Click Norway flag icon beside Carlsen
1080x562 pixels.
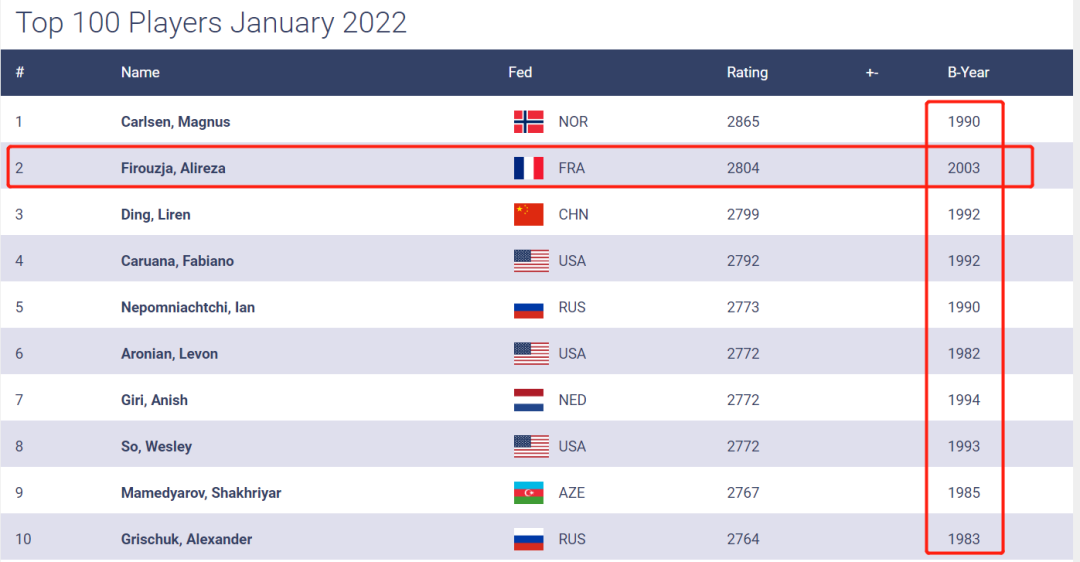coord(528,122)
